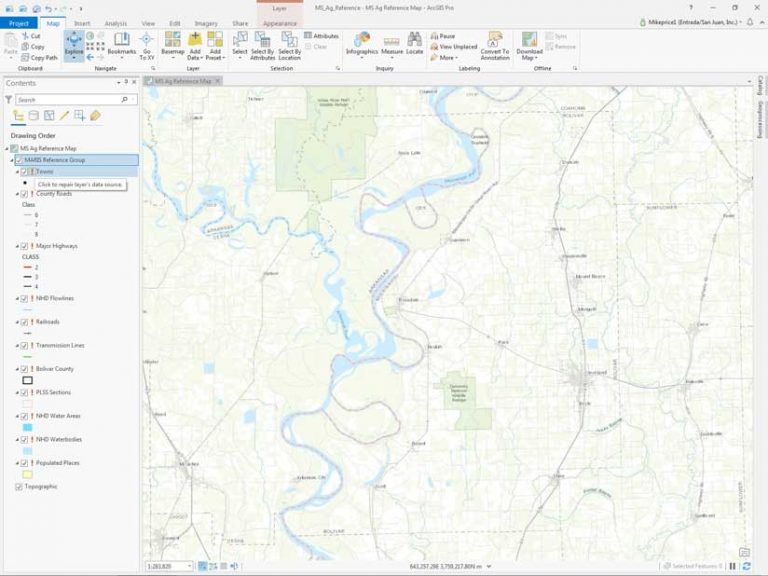Viewport: 768px width, 576px height.
Task: Collapse the Populated Places layer
Action: click(x=17, y=463)
